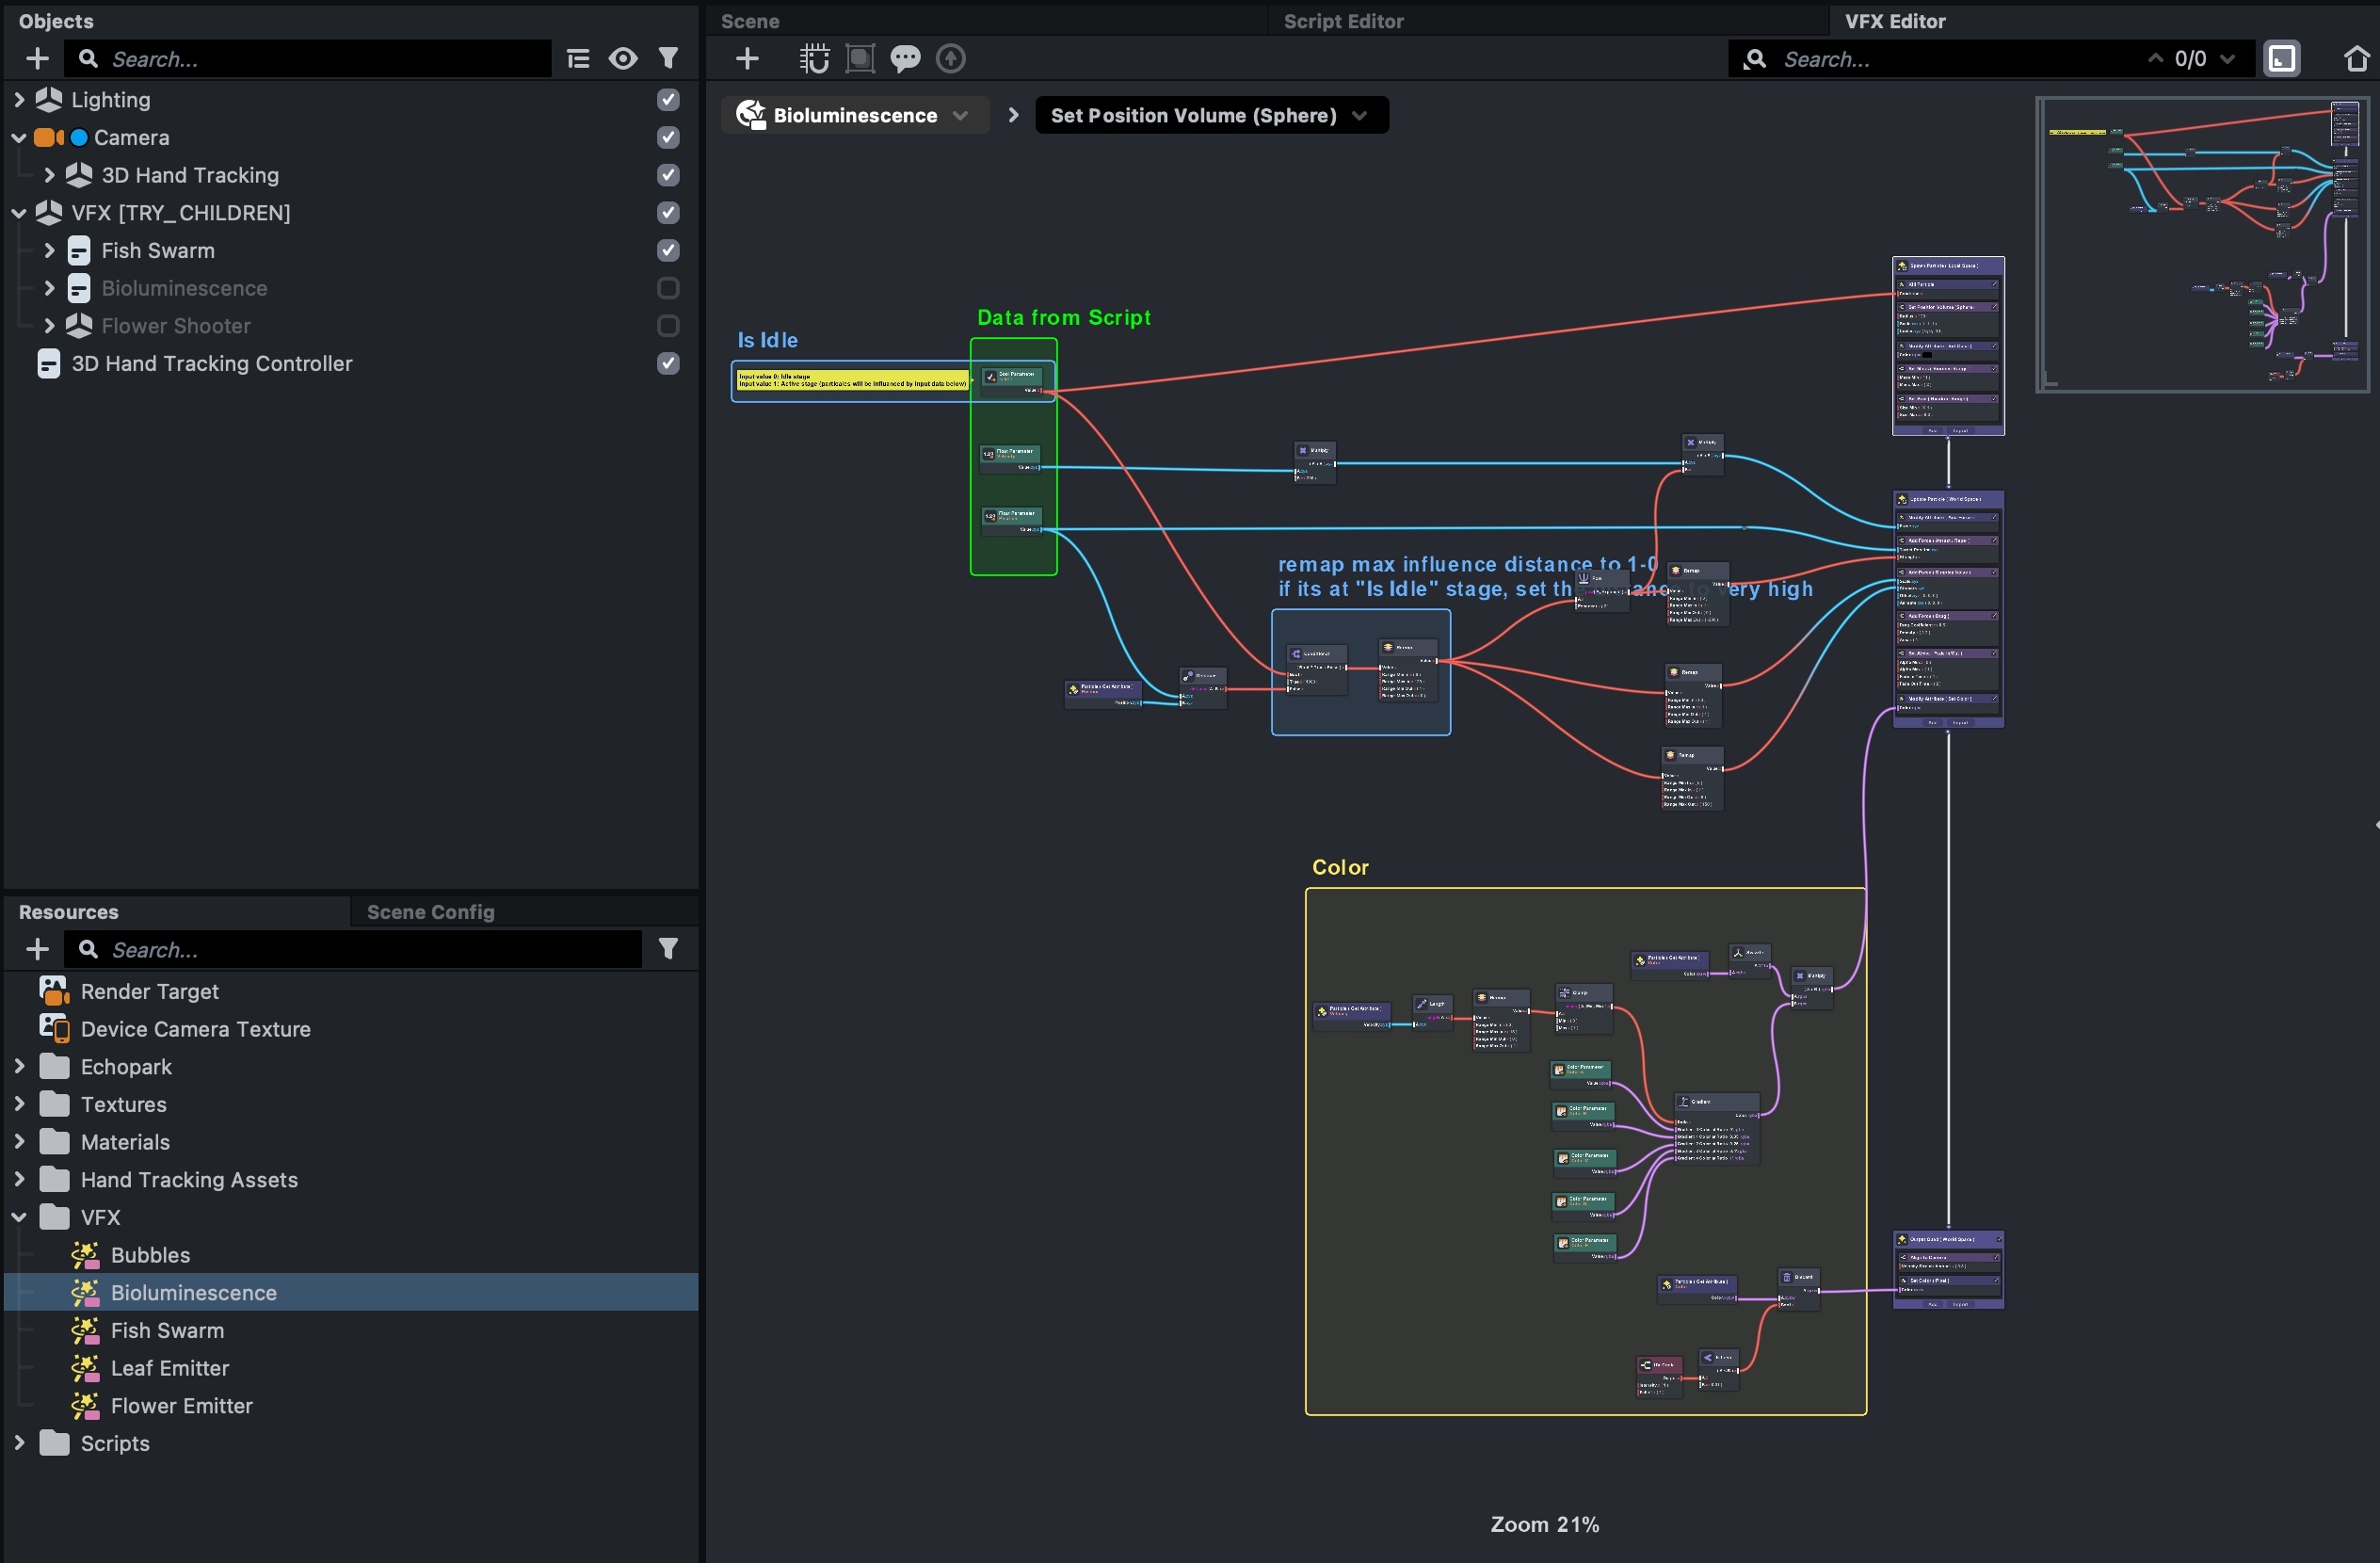2380x1563 pixels.
Task: Click the add node plus icon in VFX Editor
Action: pyautogui.click(x=747, y=59)
